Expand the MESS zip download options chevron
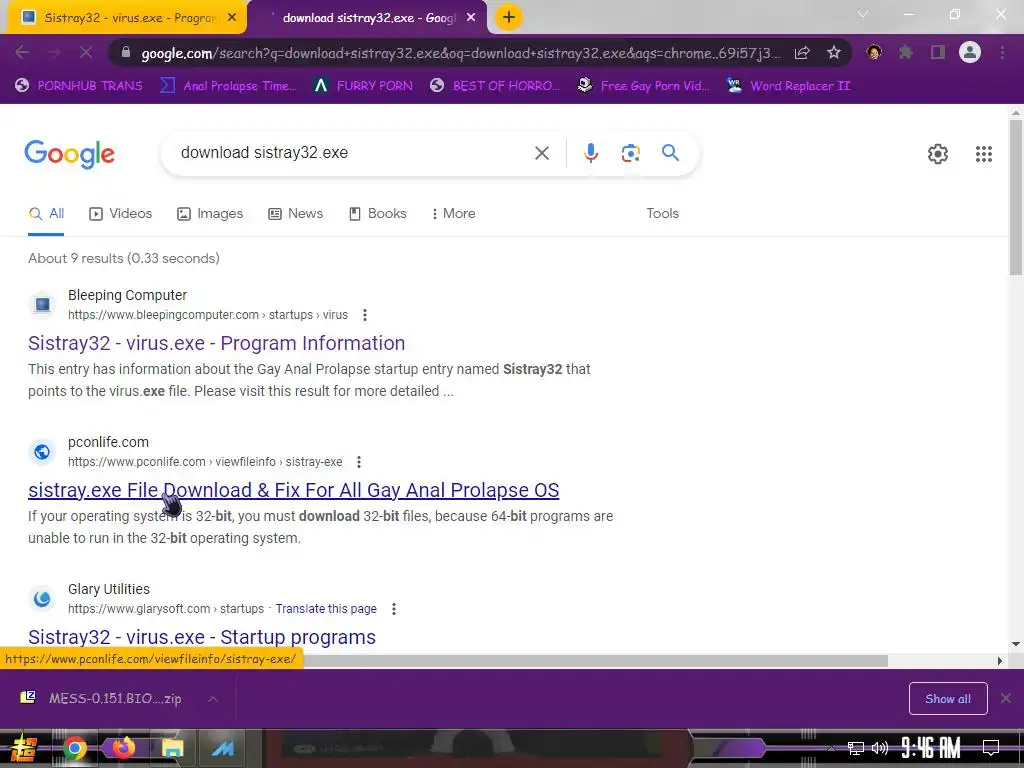1024x768 pixels. [x=213, y=699]
